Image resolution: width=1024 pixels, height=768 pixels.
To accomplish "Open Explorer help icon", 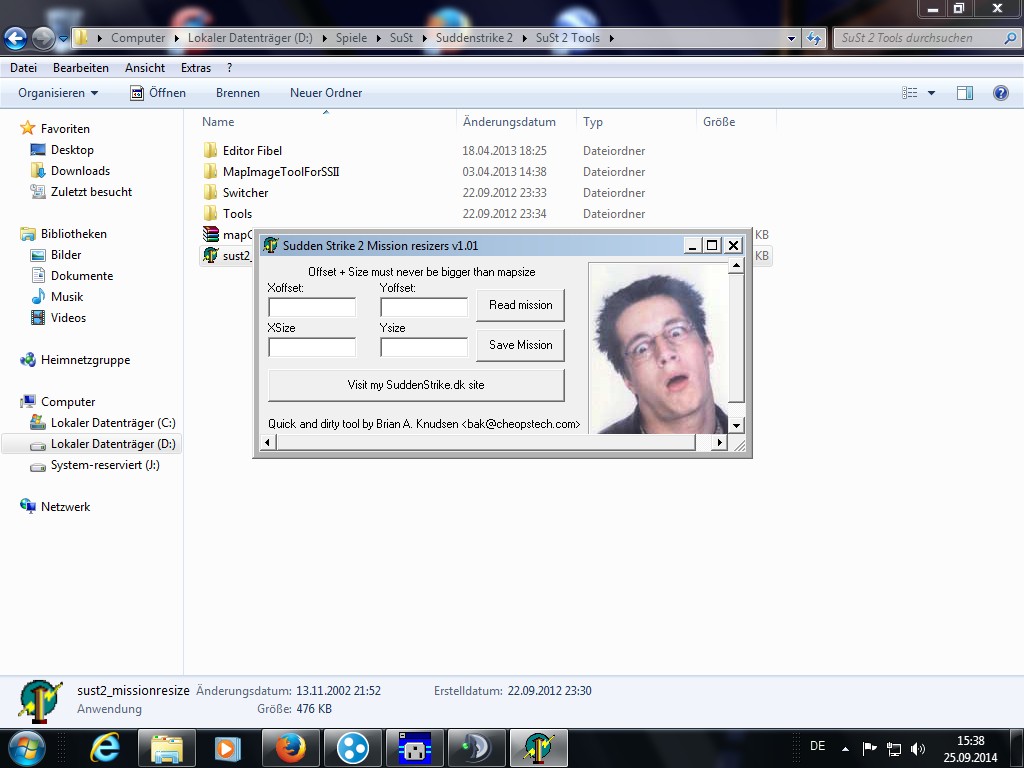I will pos(1000,93).
